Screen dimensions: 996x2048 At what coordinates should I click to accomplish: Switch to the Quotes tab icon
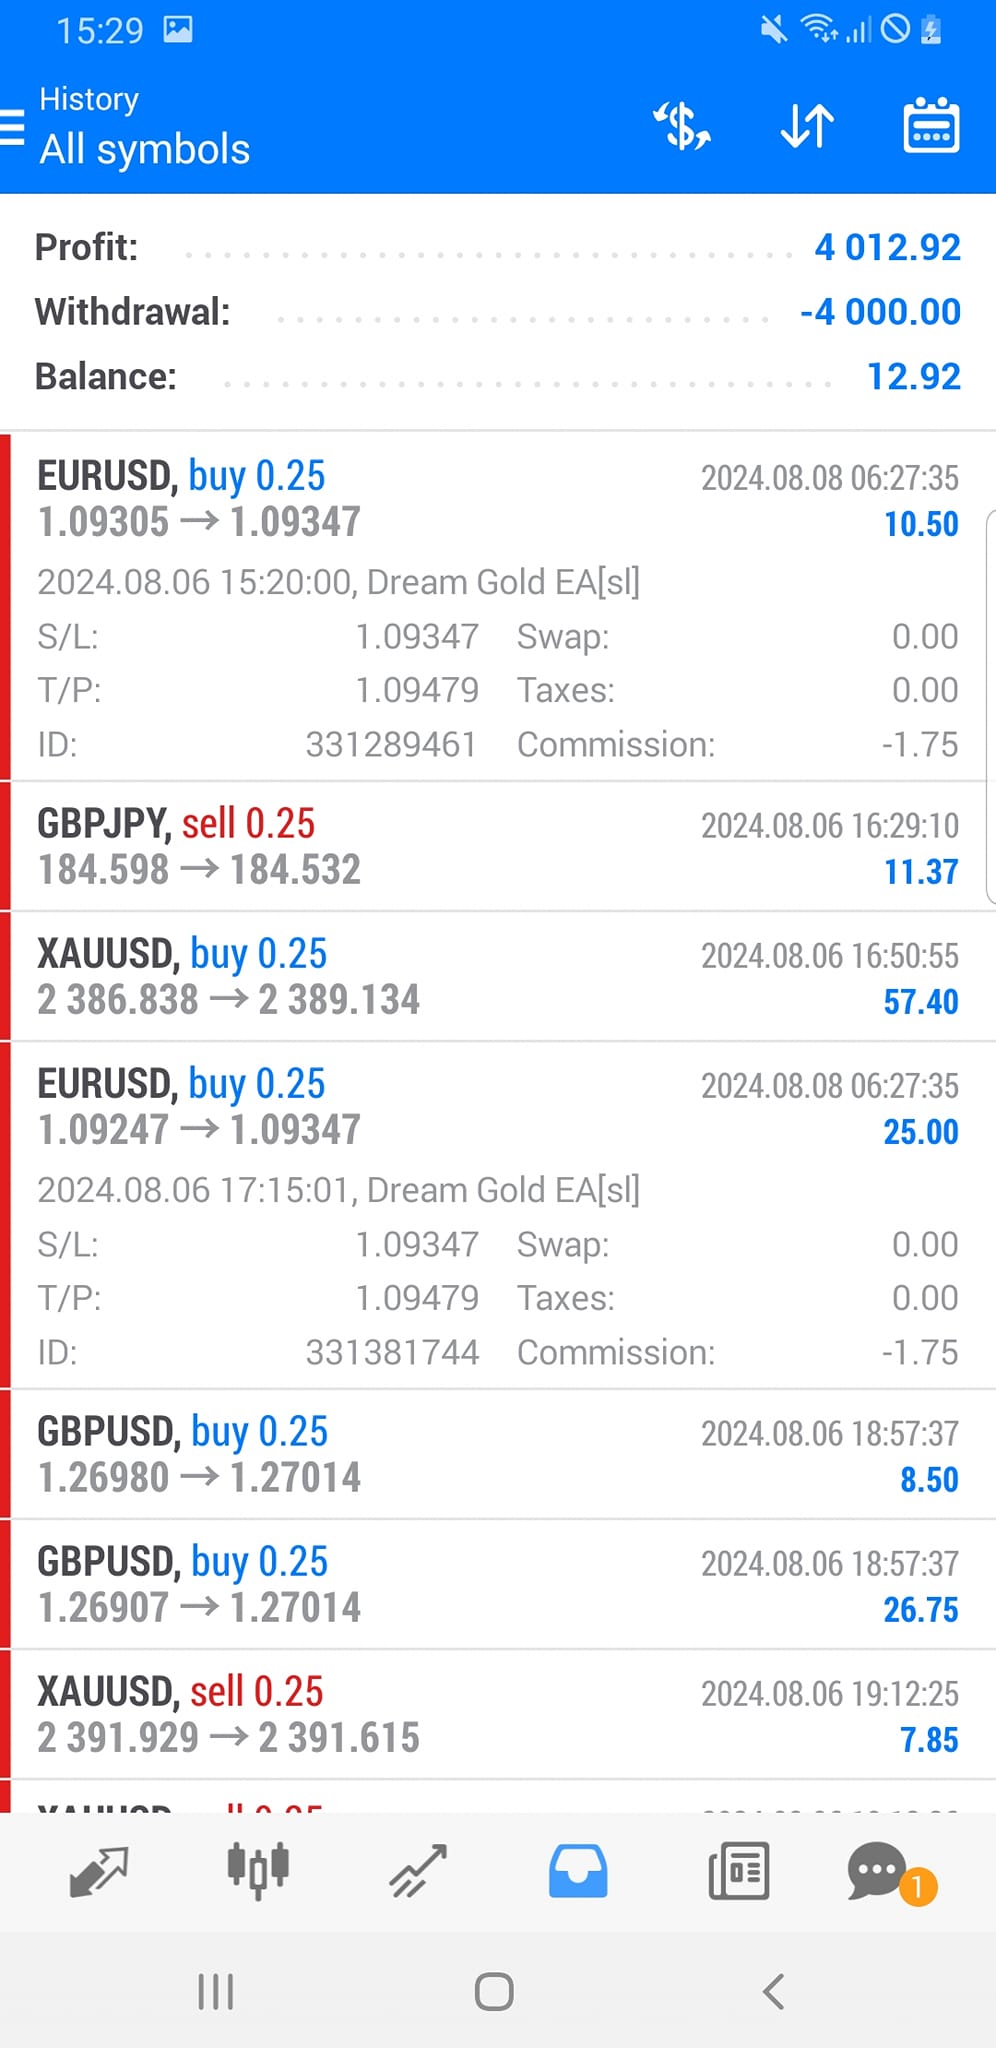(x=98, y=1871)
